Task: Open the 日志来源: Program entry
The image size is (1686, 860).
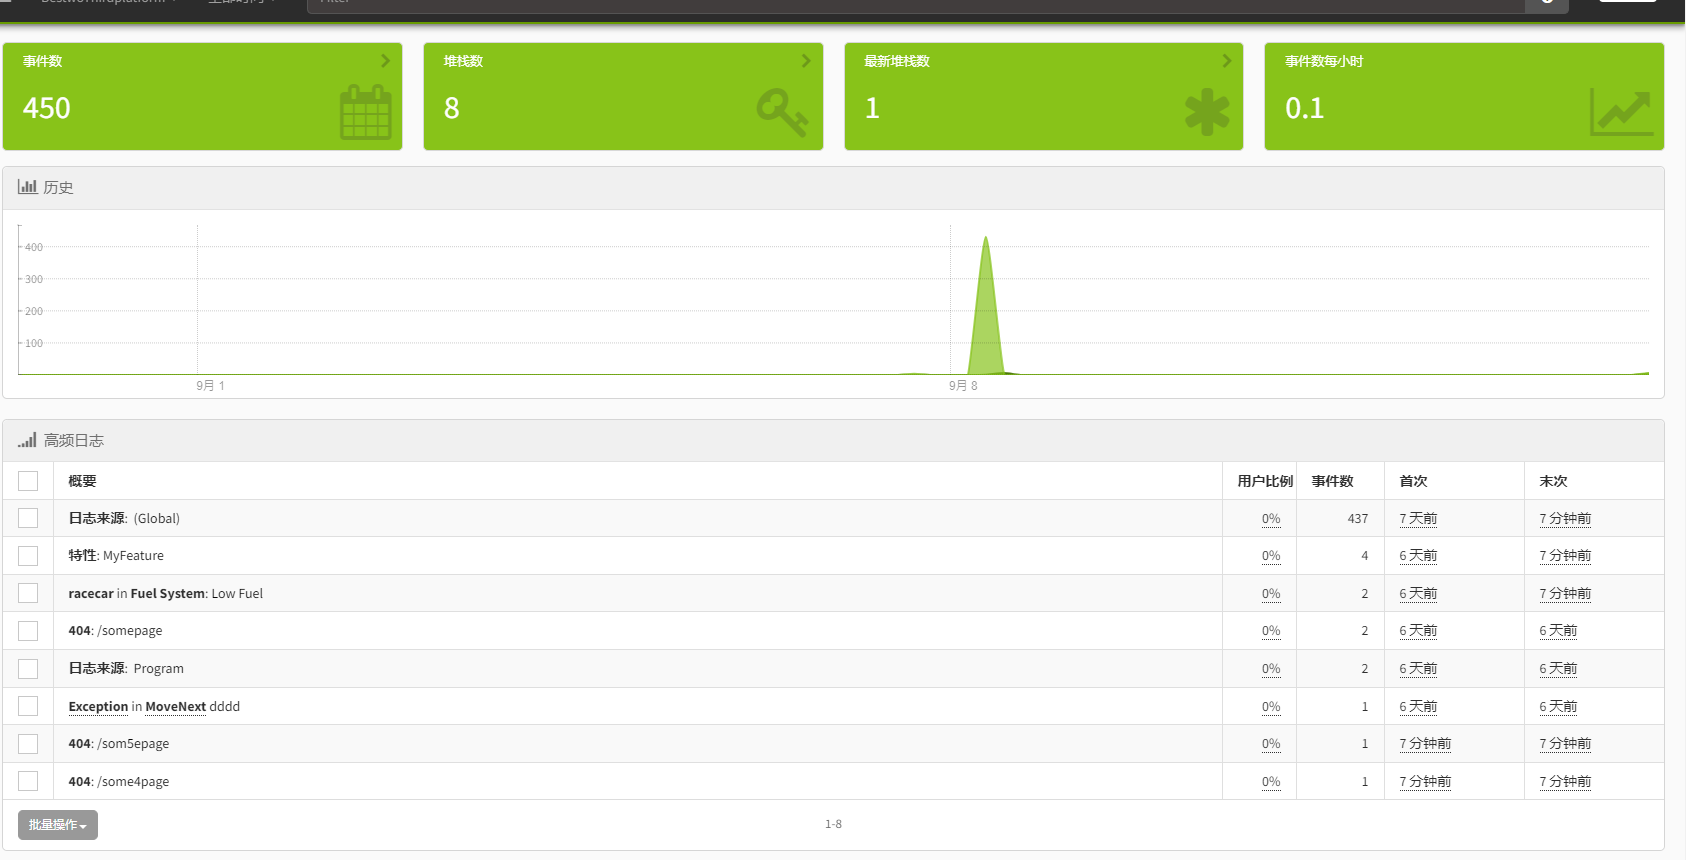Action: 126,668
